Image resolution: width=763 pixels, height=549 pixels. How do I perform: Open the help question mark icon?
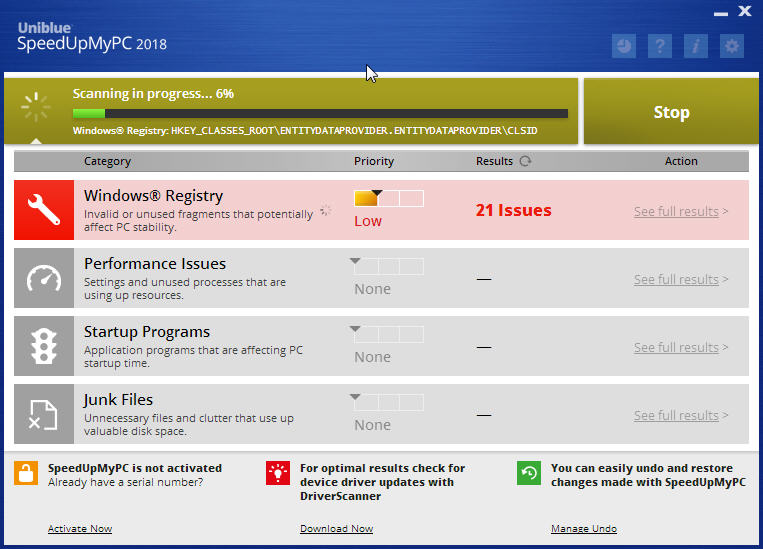tap(660, 46)
